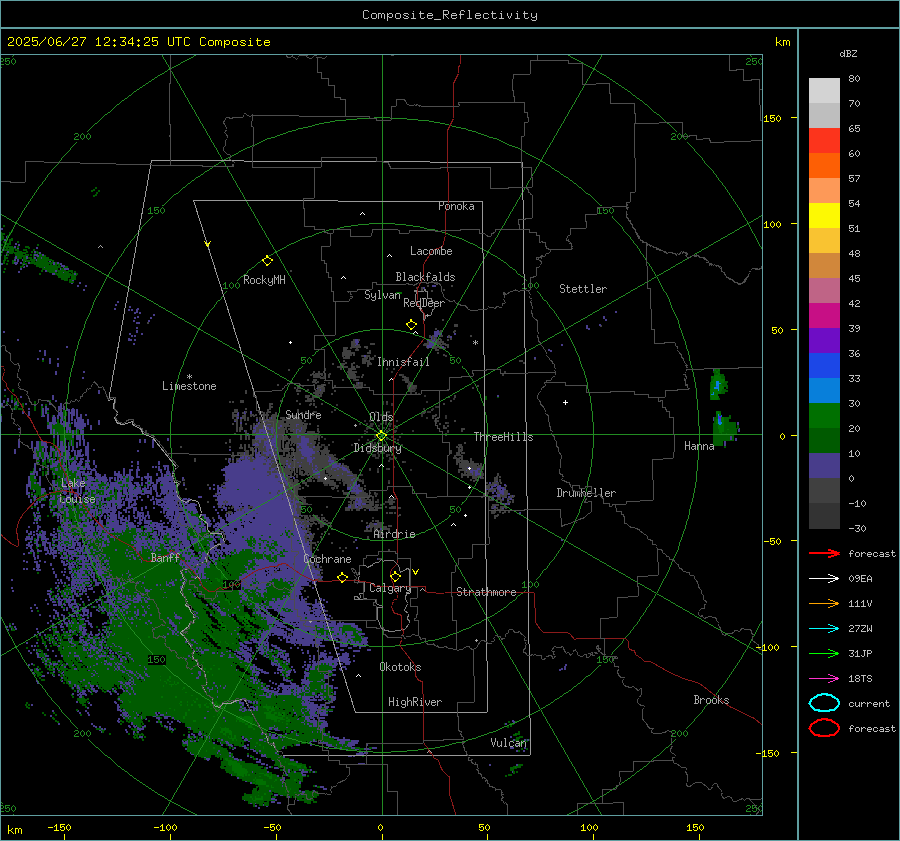Click the green storm cell just above Hanna label

[x=724, y=427]
